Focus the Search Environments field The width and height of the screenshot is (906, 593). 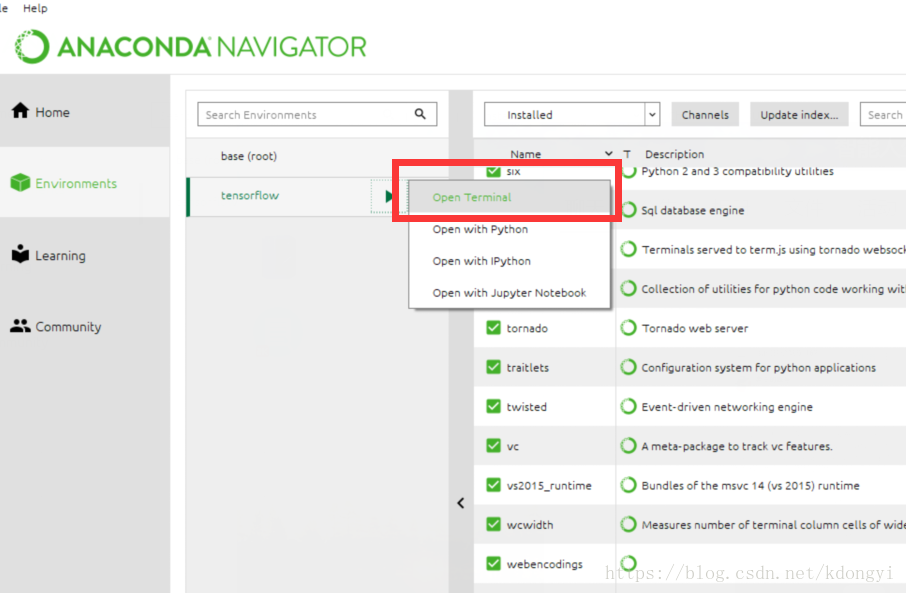pyautogui.click(x=317, y=114)
